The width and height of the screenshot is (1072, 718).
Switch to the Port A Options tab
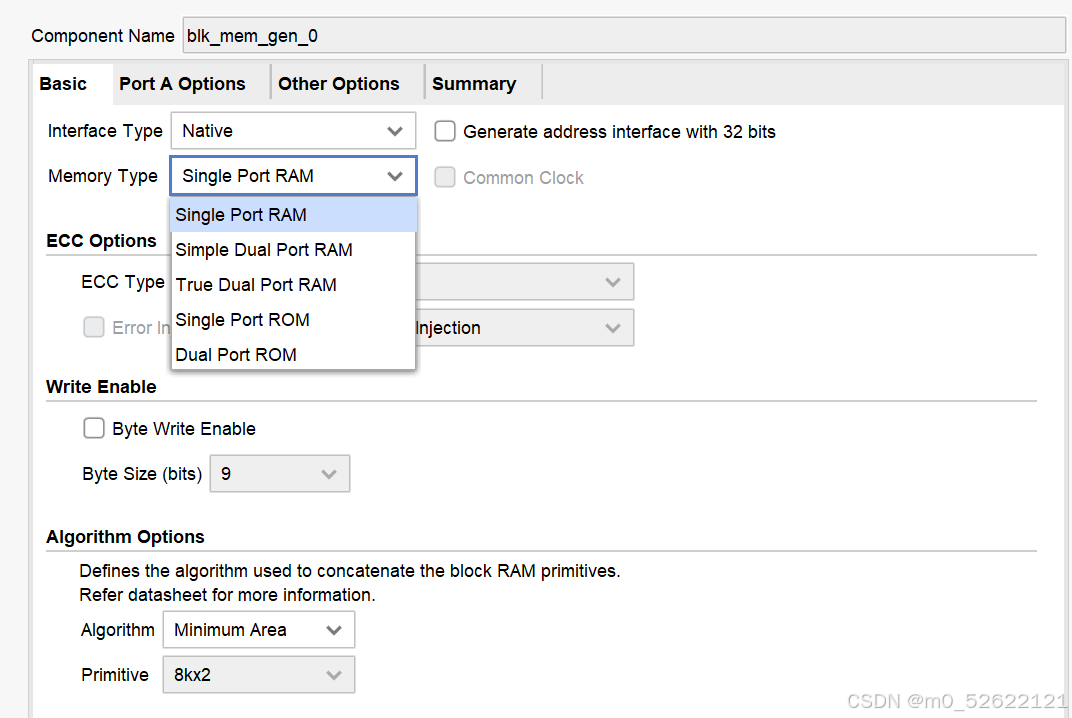pyautogui.click(x=182, y=84)
